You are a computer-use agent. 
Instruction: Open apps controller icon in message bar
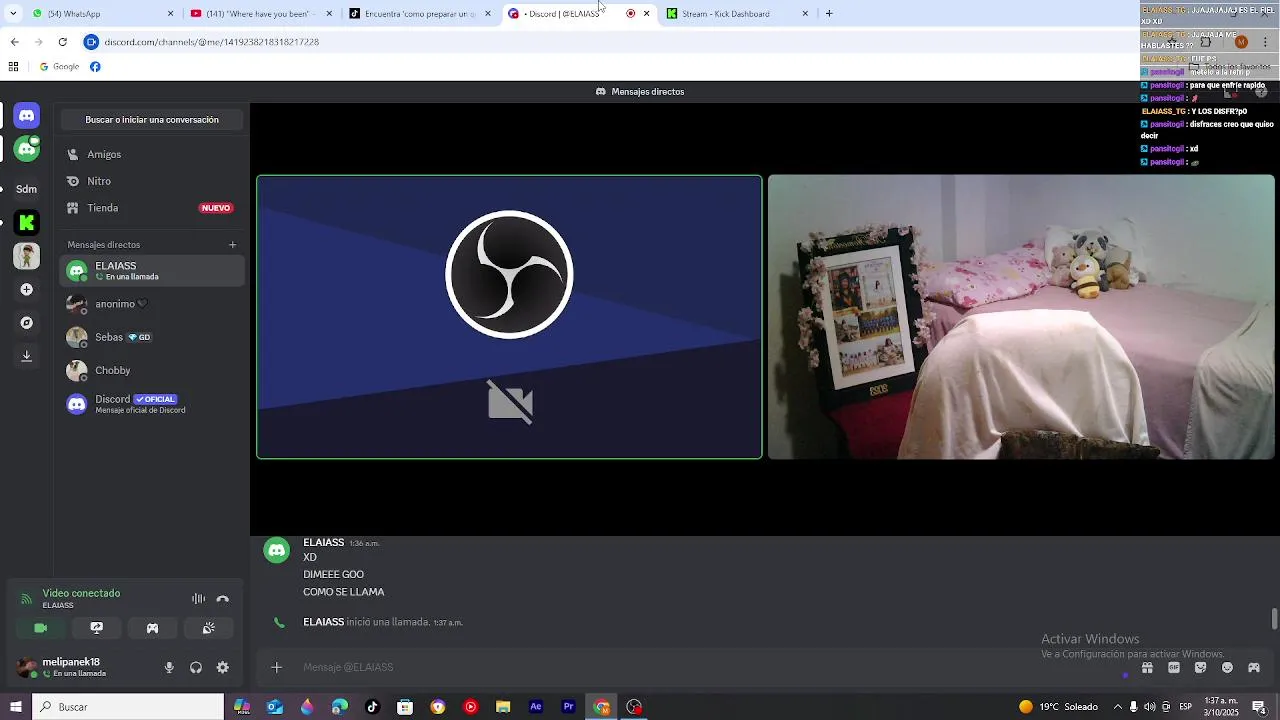tap(1254, 668)
